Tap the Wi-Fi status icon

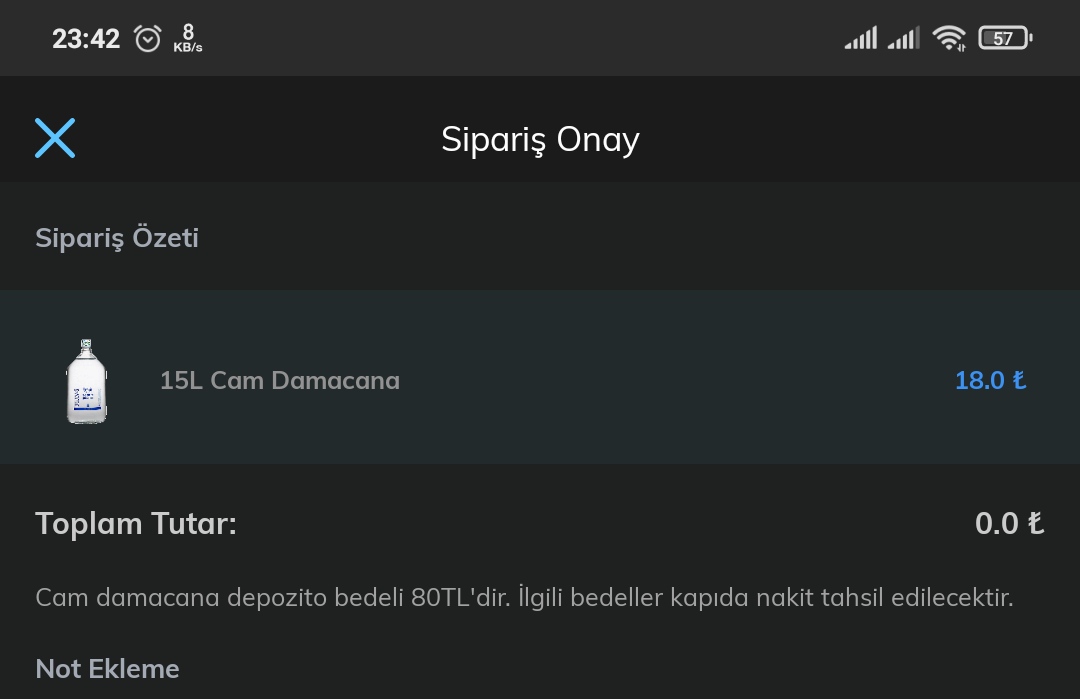coord(949,38)
